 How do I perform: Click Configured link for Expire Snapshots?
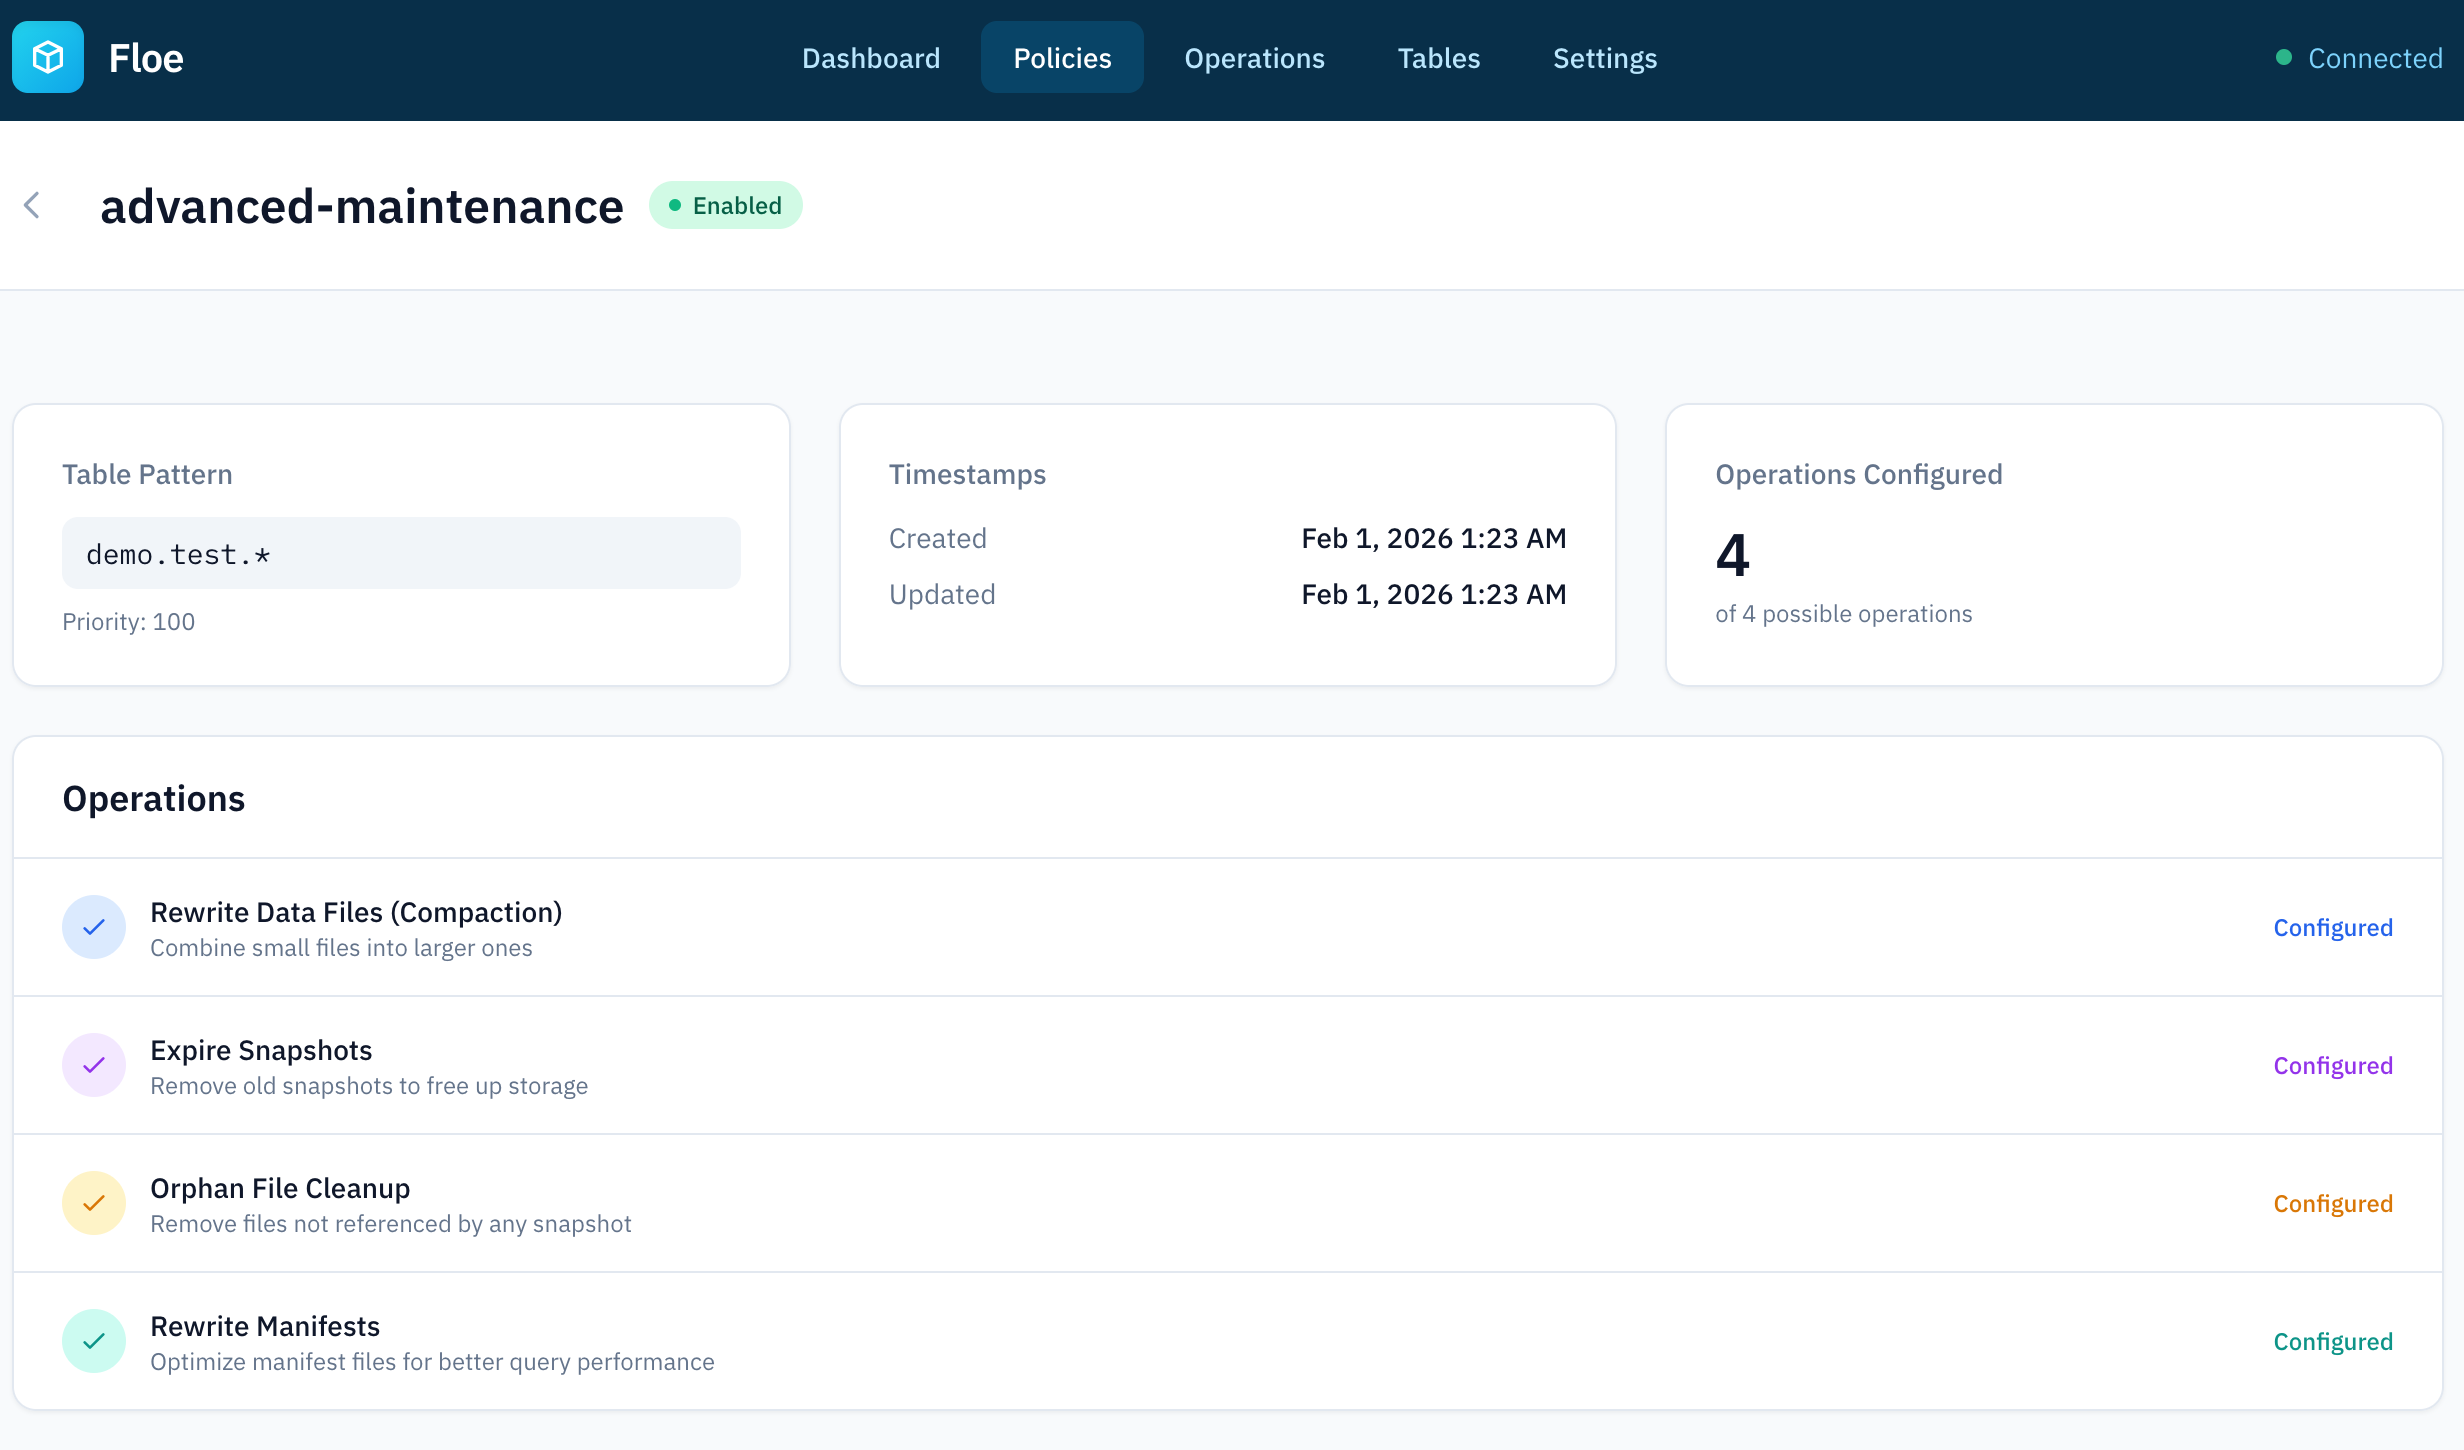point(2332,1066)
